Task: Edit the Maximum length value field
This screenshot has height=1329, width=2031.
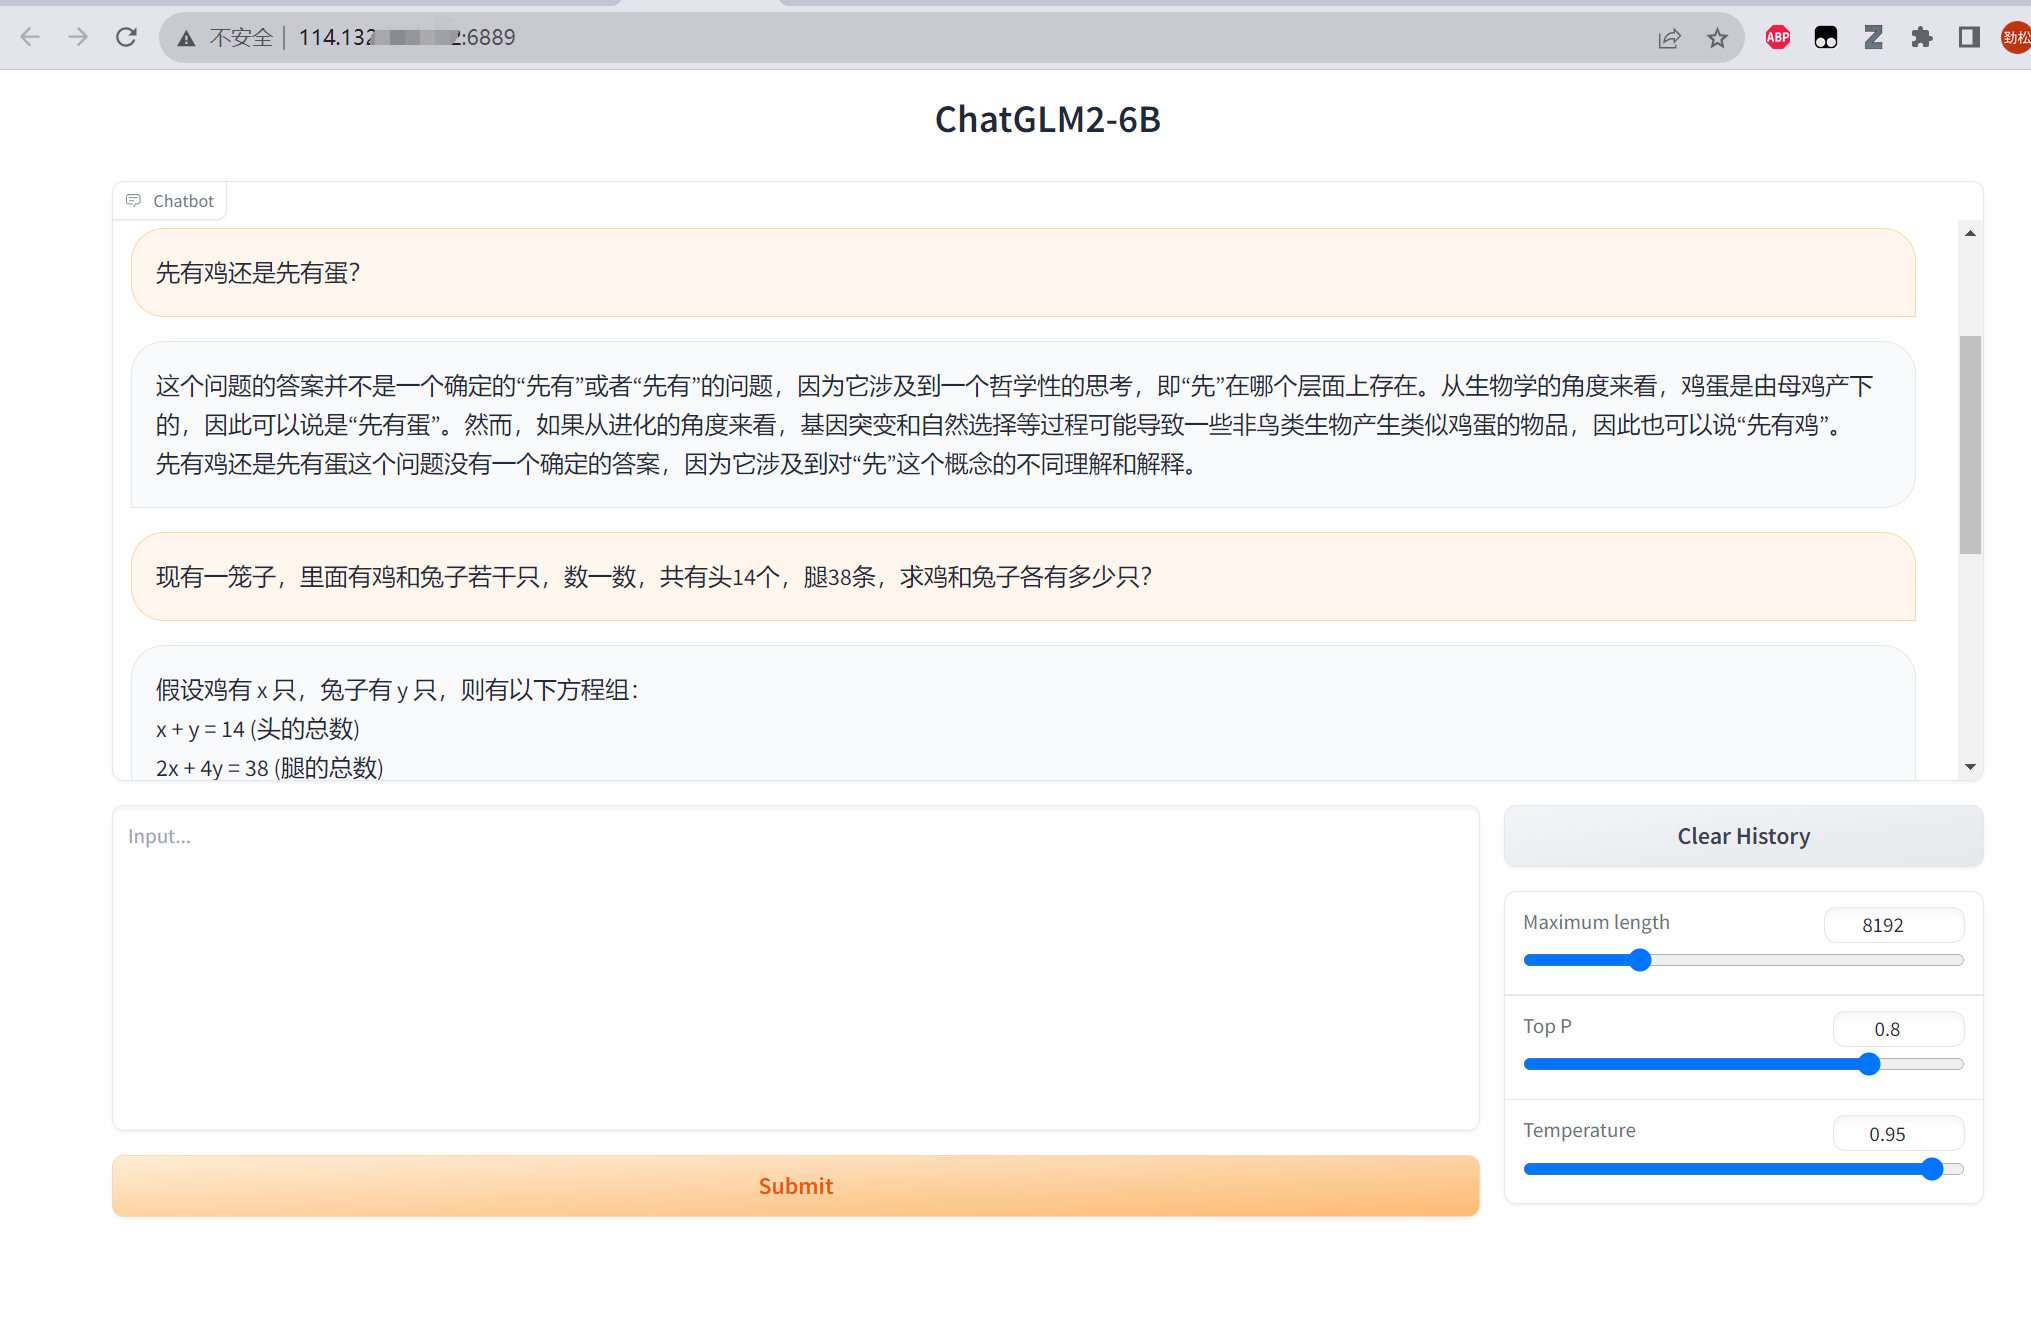Action: (1893, 925)
